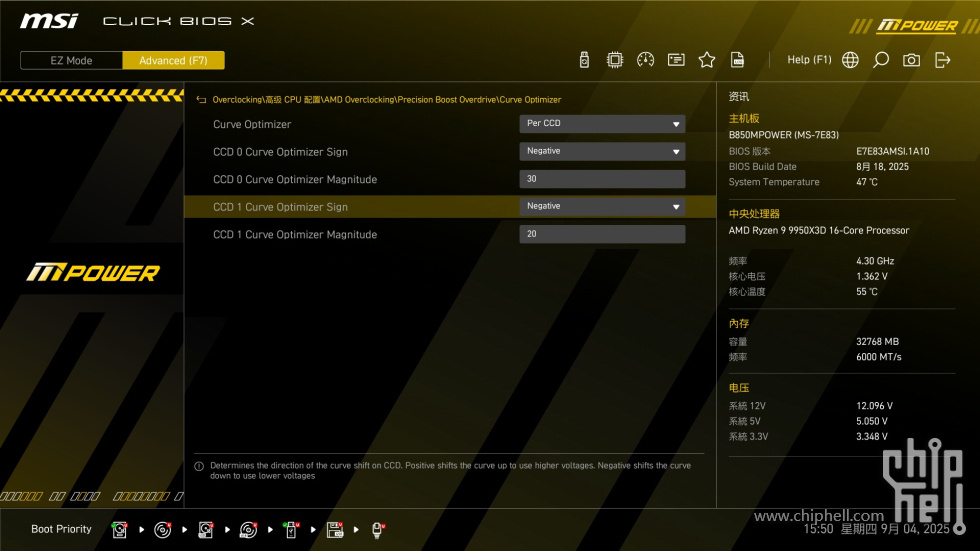Take a screenshot with the camera icon
The height and width of the screenshot is (551, 980).
pos(911,60)
